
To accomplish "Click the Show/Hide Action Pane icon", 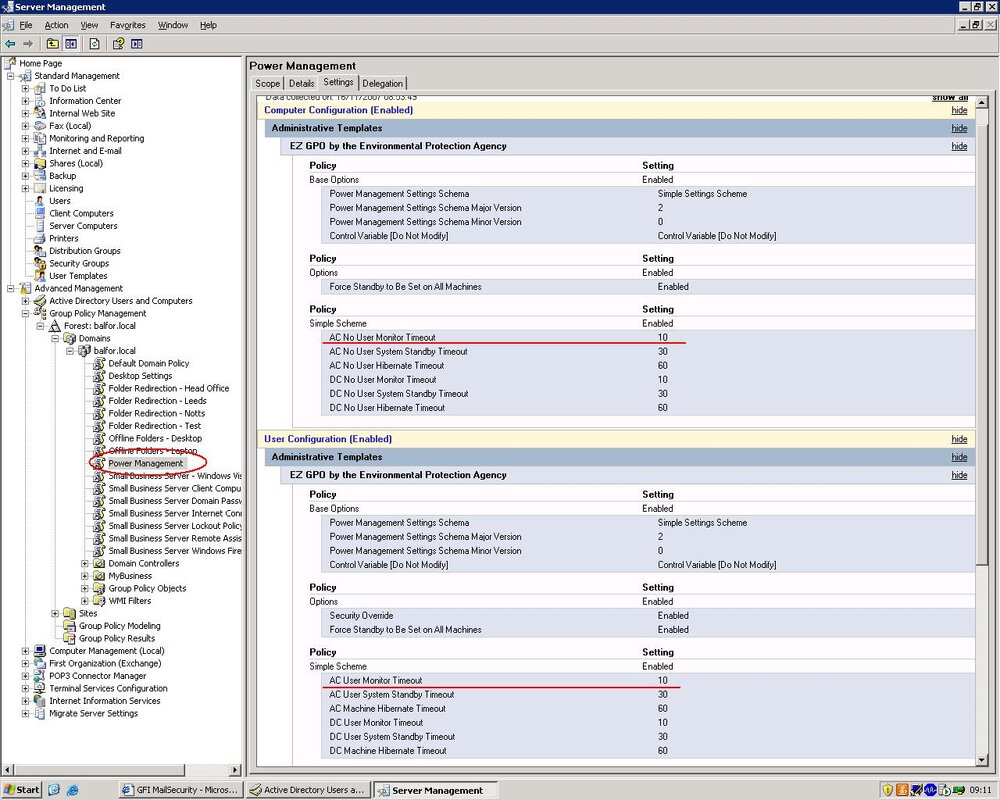I will tap(136, 43).
